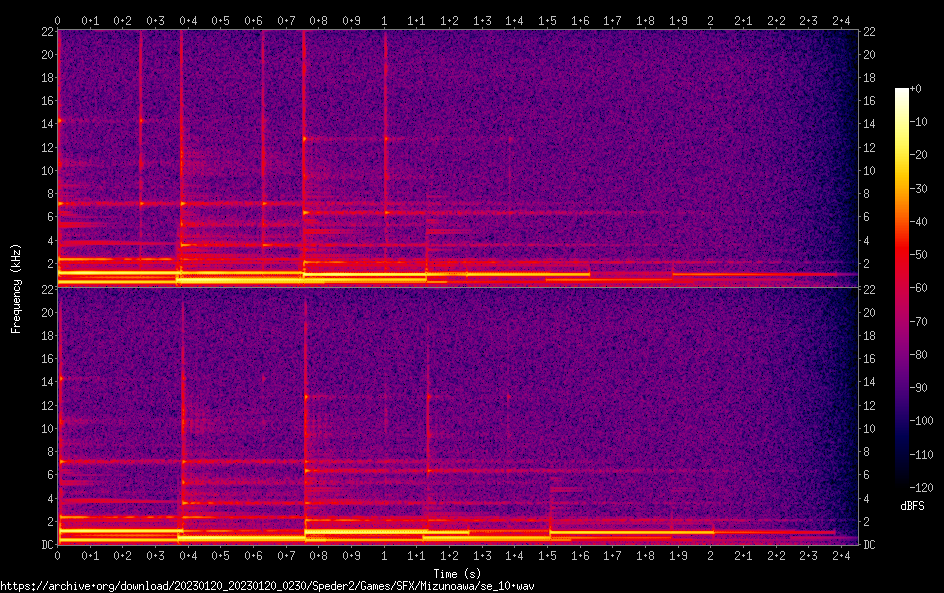
Task: Click the 0.5 tick on the top time axis
Action: (221, 20)
